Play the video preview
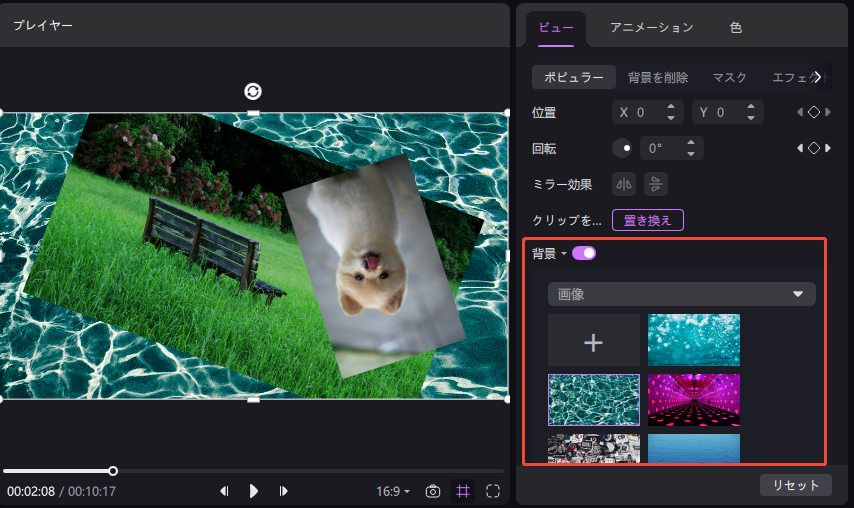Image resolution: width=854 pixels, height=508 pixels. 253,491
